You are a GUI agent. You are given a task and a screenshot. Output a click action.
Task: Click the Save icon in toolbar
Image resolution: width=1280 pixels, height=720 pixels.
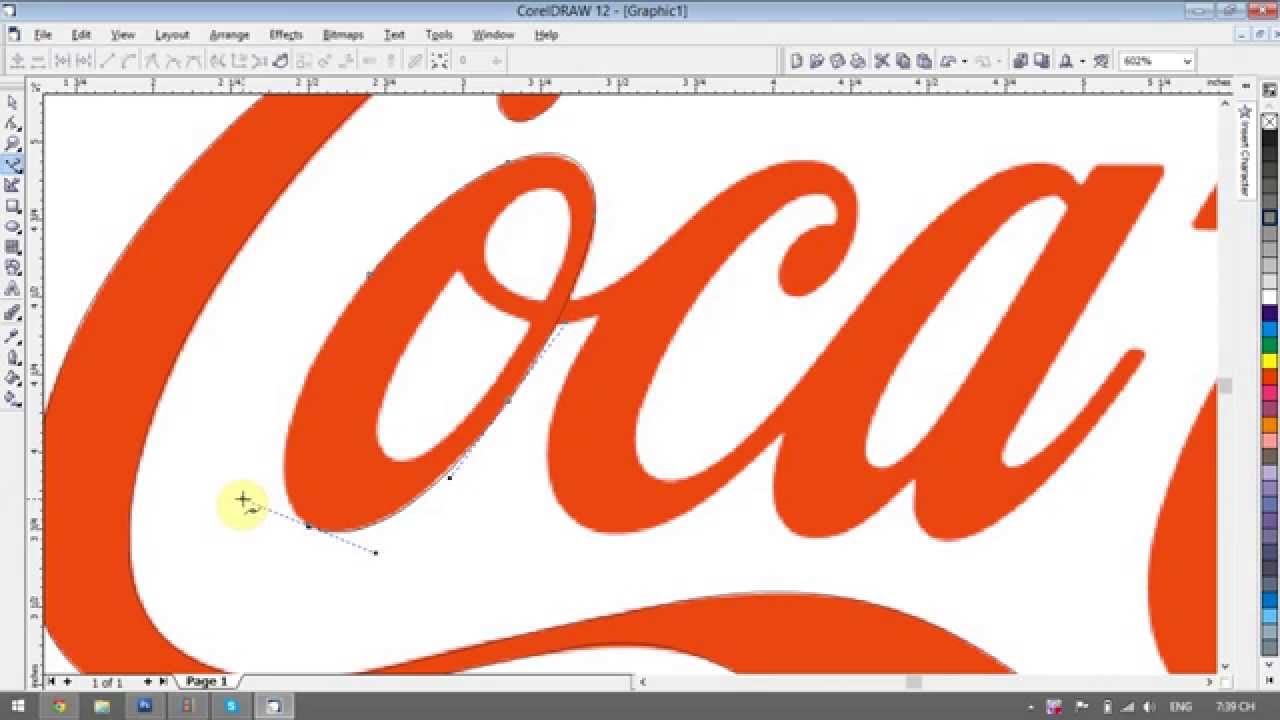837,61
